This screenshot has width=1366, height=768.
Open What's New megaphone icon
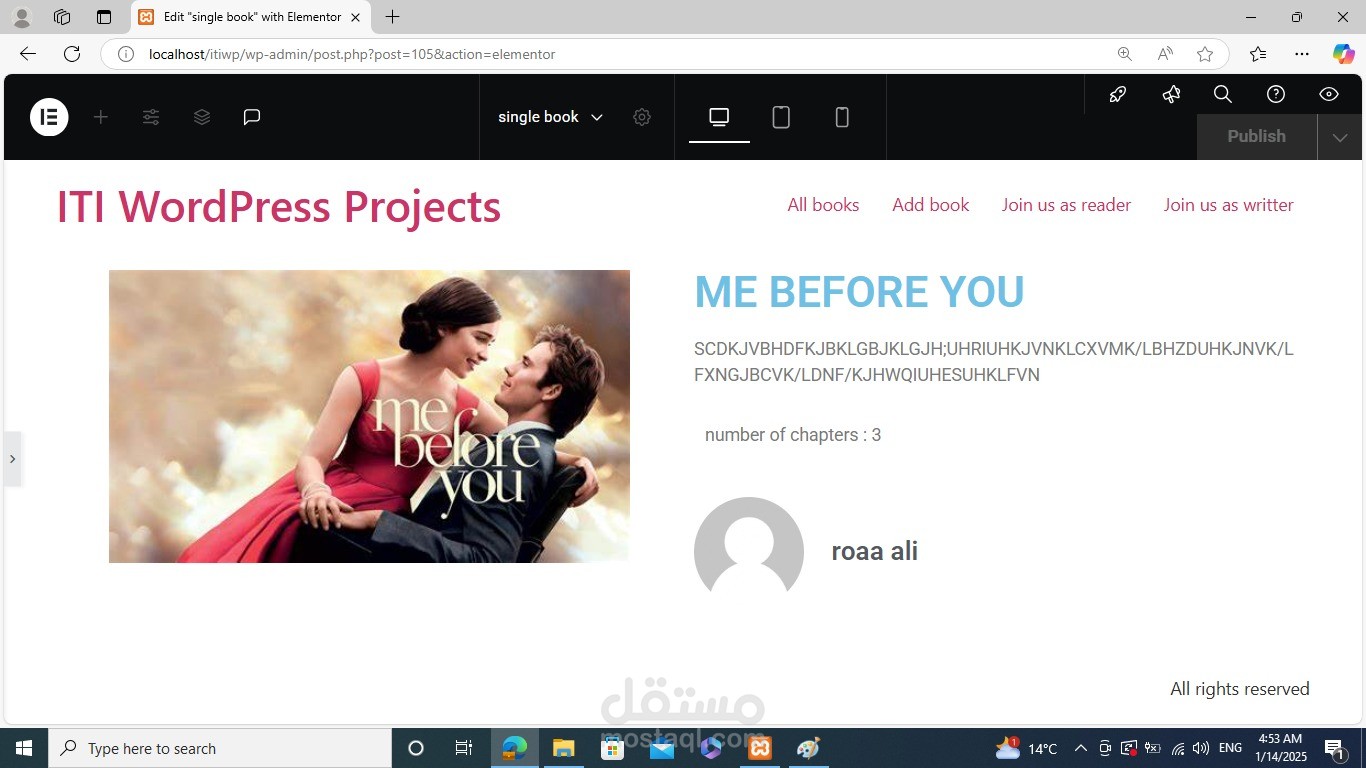pos(1171,94)
